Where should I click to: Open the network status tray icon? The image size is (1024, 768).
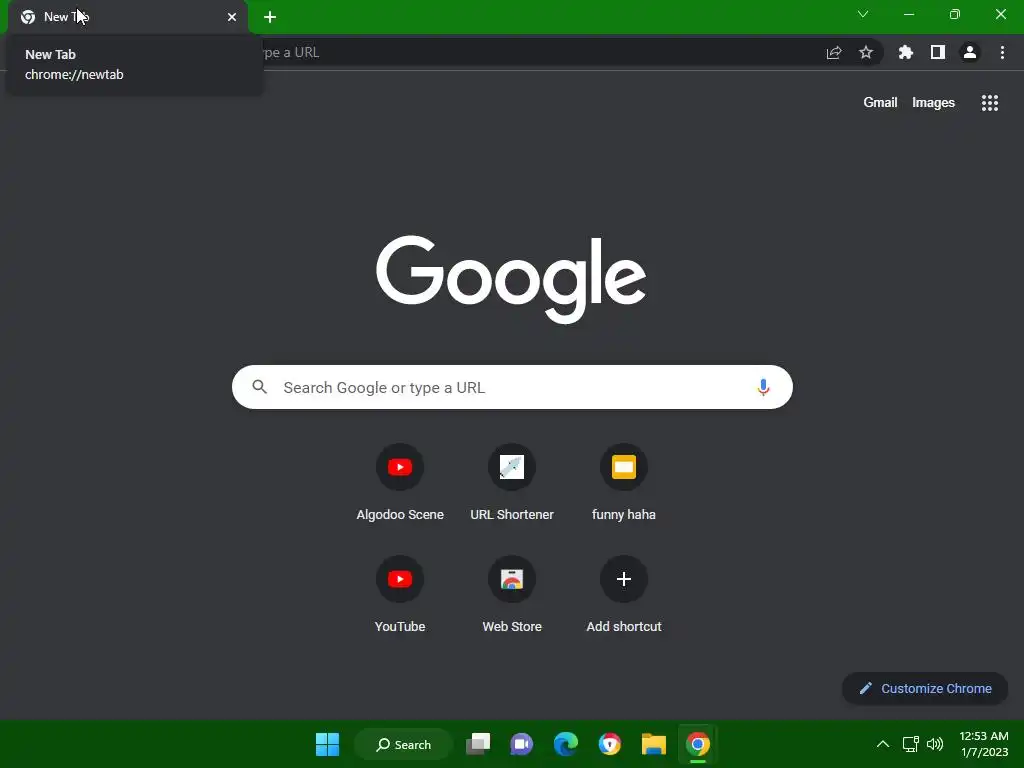(x=910, y=744)
